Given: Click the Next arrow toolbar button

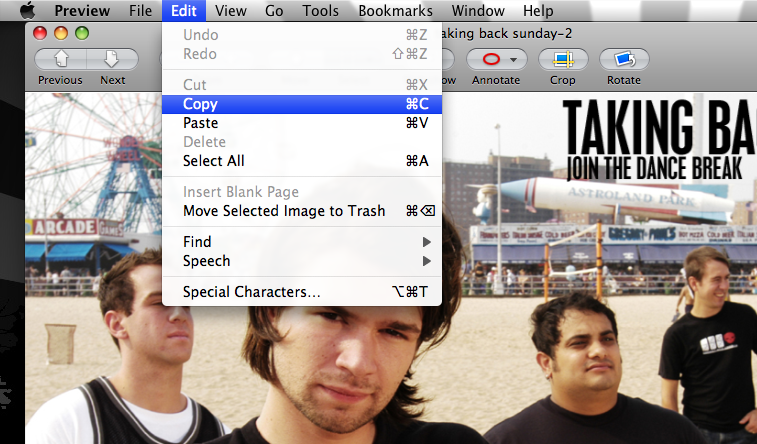Looking at the screenshot, I should (112, 59).
